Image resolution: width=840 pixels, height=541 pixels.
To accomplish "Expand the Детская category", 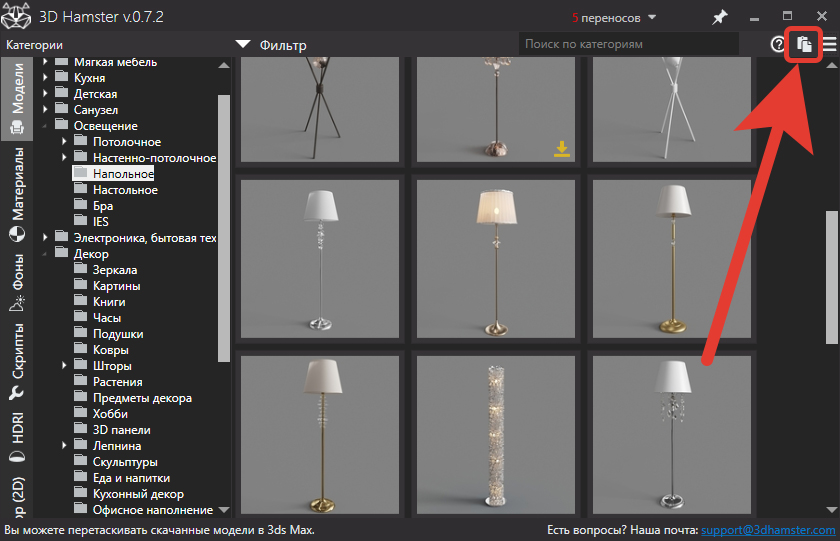I will tap(45, 94).
